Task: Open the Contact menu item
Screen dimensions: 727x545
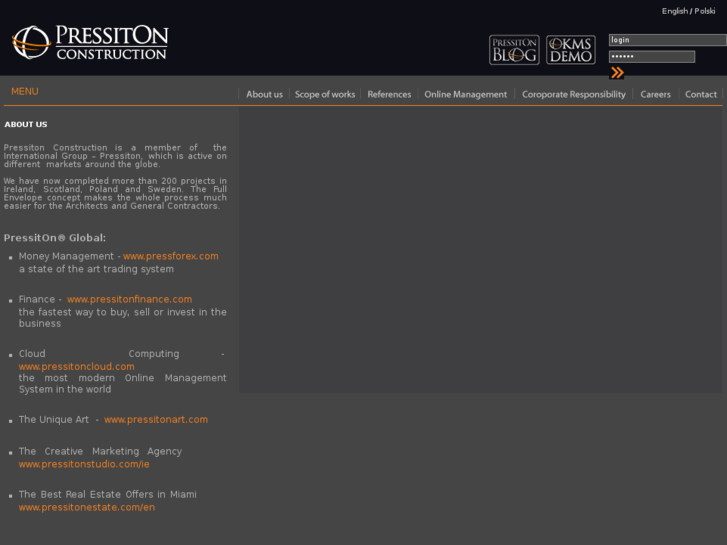Action: coord(701,94)
